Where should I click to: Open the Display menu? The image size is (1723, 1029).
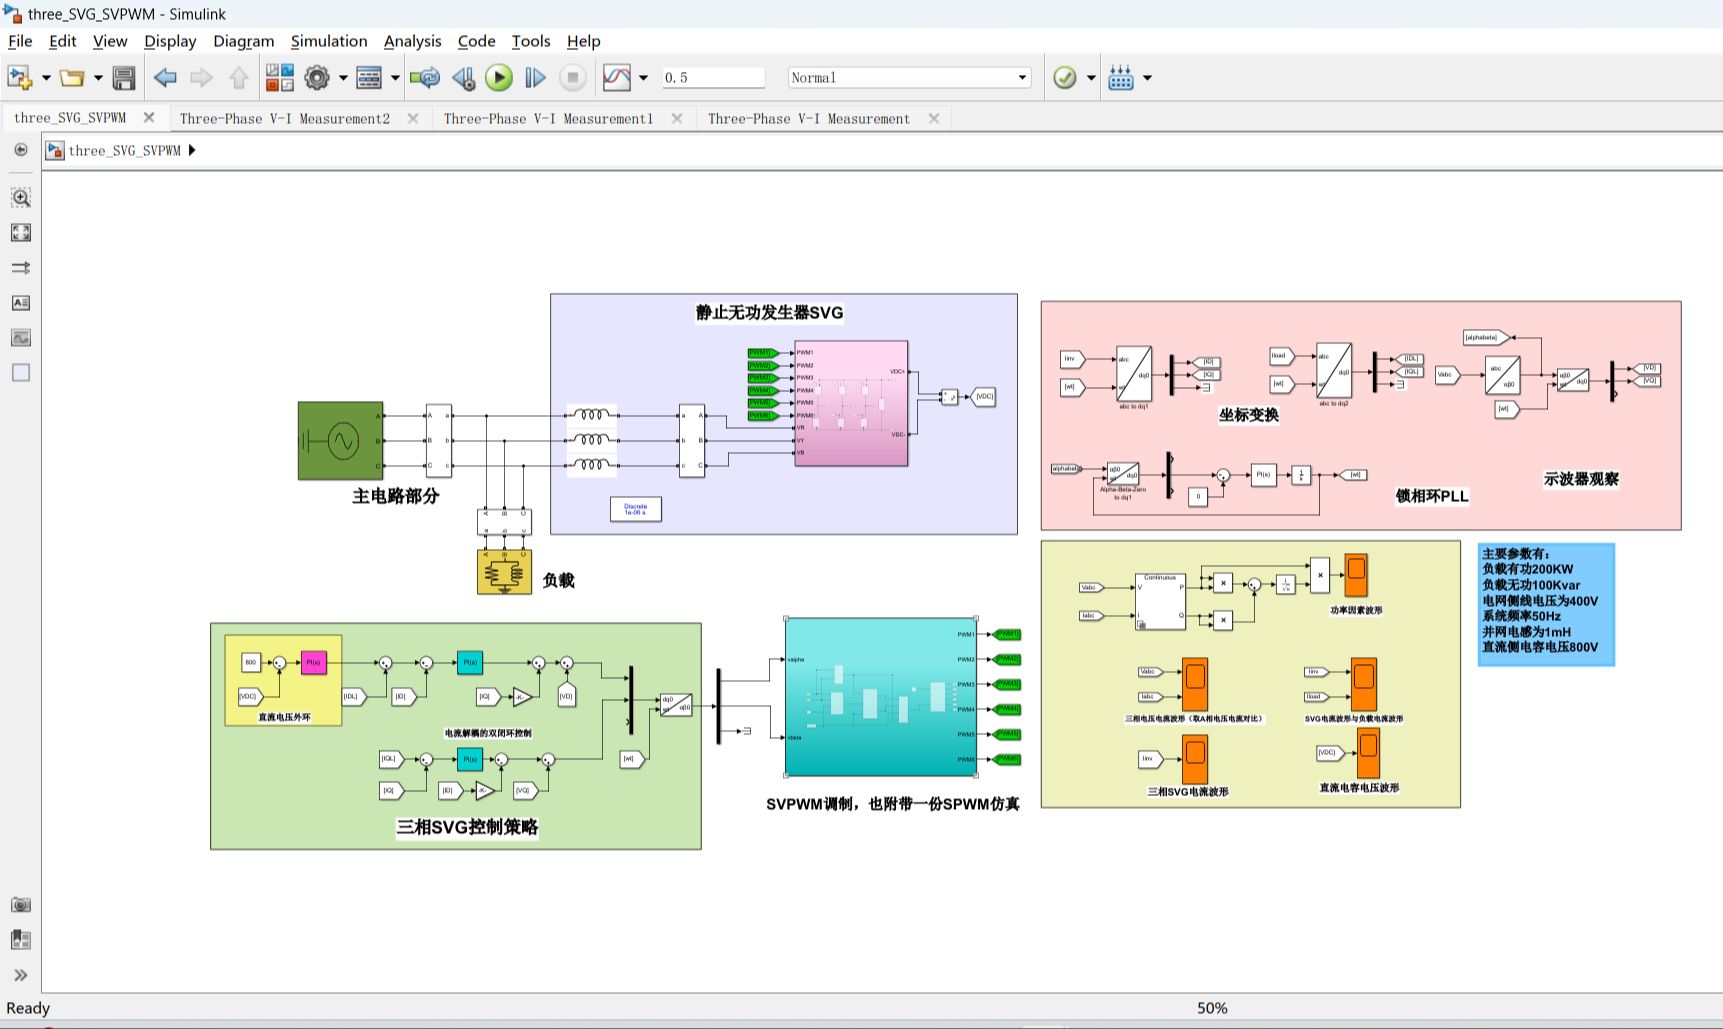click(170, 41)
